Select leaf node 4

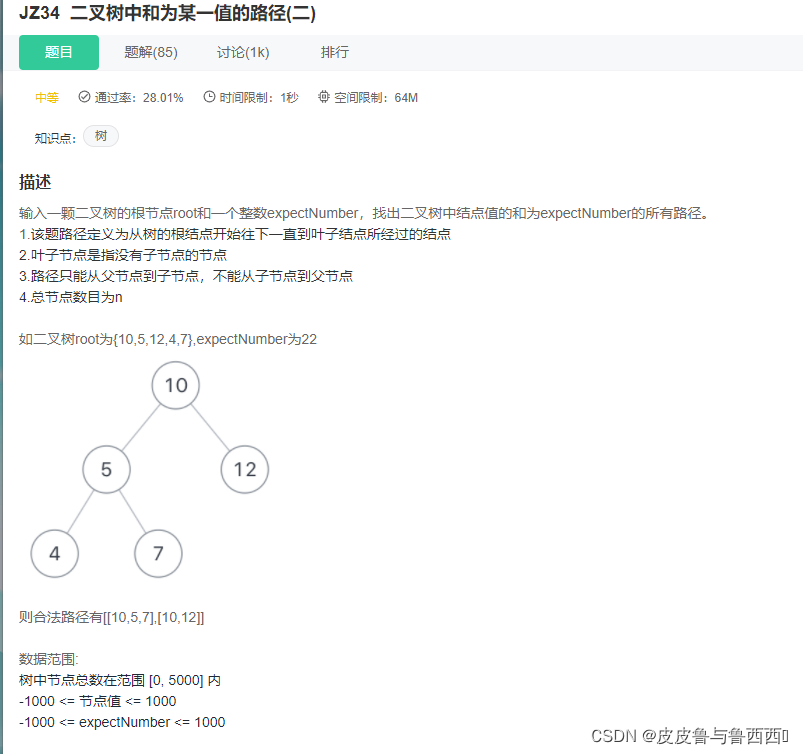click(55, 553)
